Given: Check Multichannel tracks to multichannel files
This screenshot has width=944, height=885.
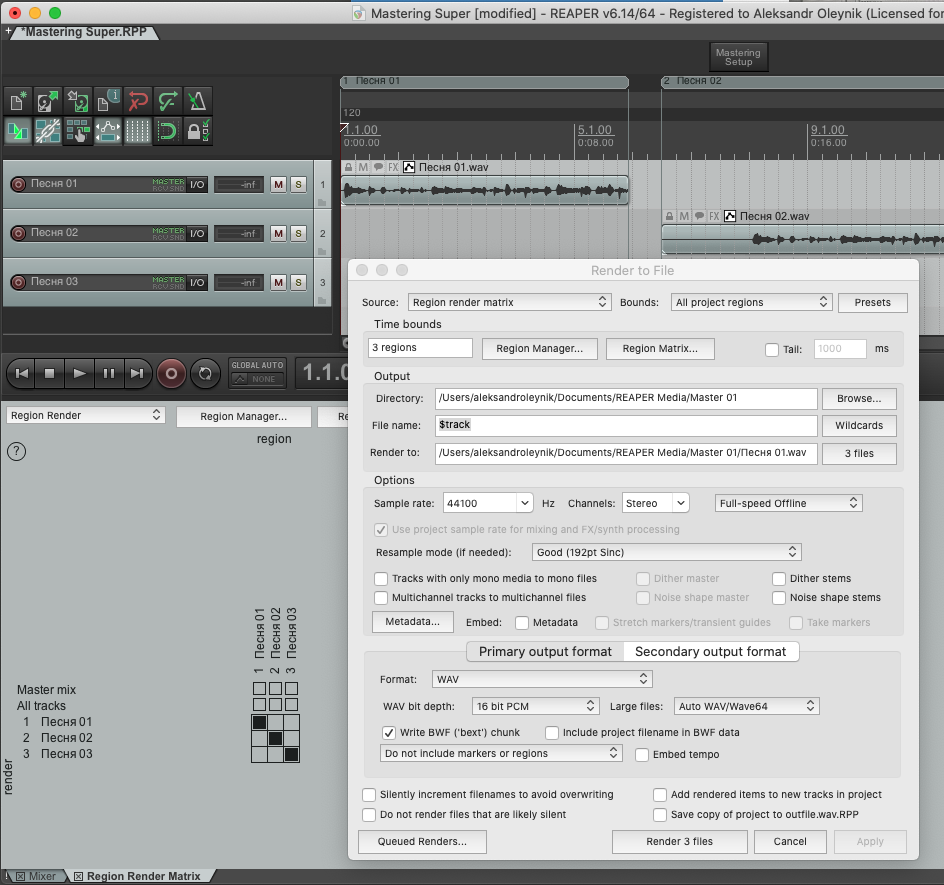Looking at the screenshot, I should (x=380, y=598).
